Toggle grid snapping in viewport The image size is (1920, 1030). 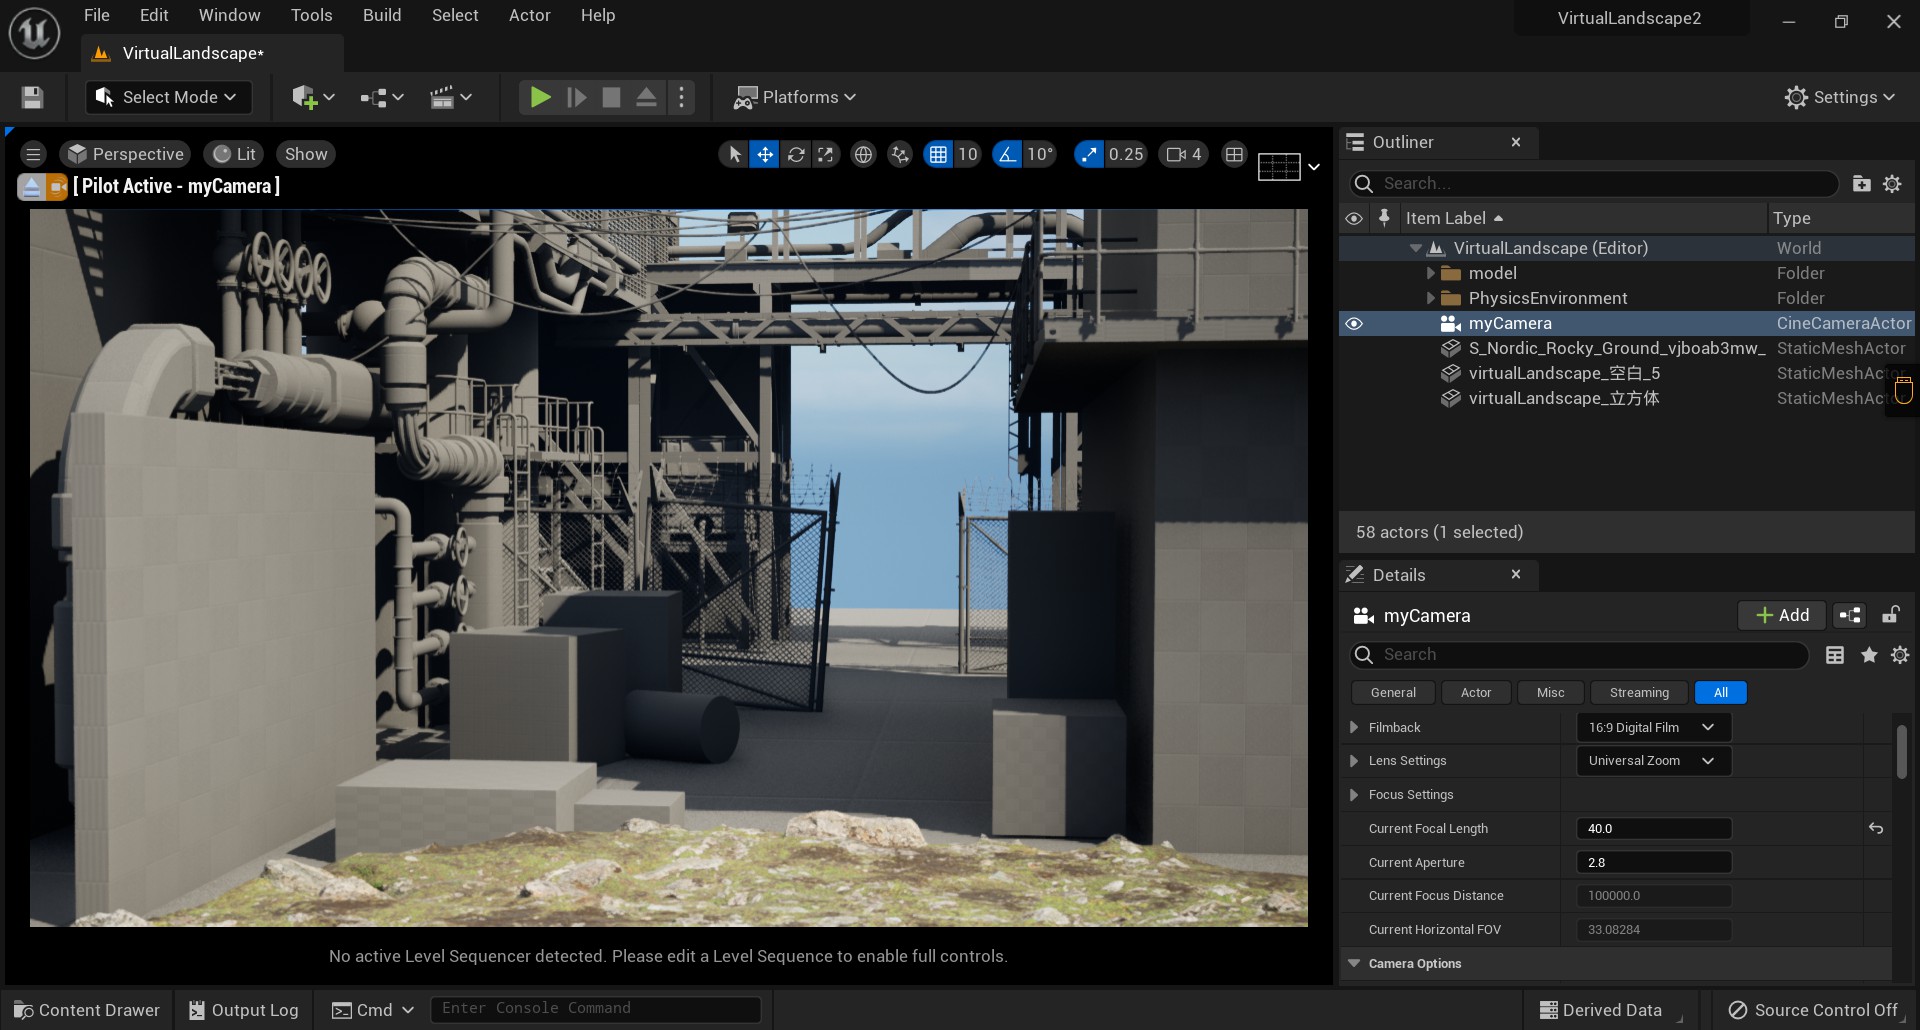pyautogui.click(x=938, y=154)
